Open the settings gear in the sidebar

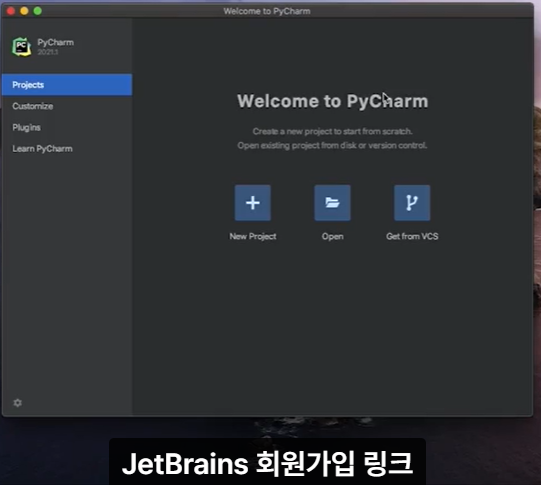[x=18, y=403]
